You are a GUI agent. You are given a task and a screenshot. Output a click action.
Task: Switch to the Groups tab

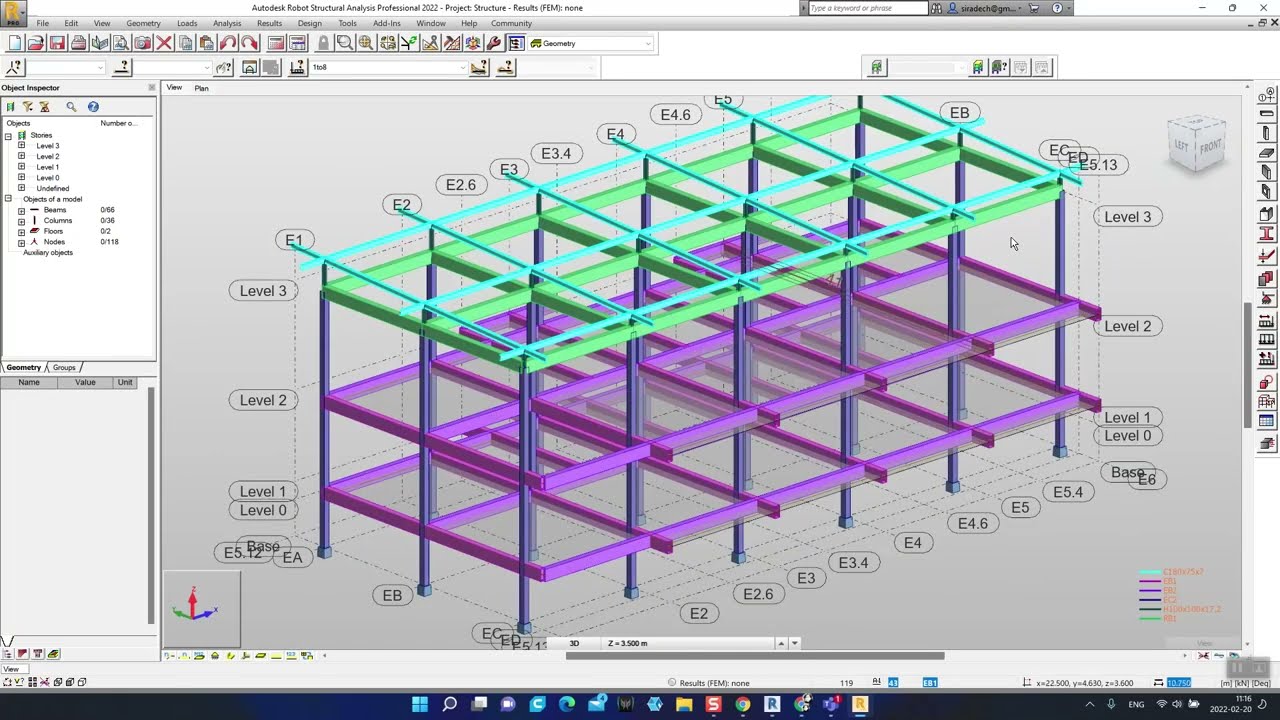pos(64,368)
